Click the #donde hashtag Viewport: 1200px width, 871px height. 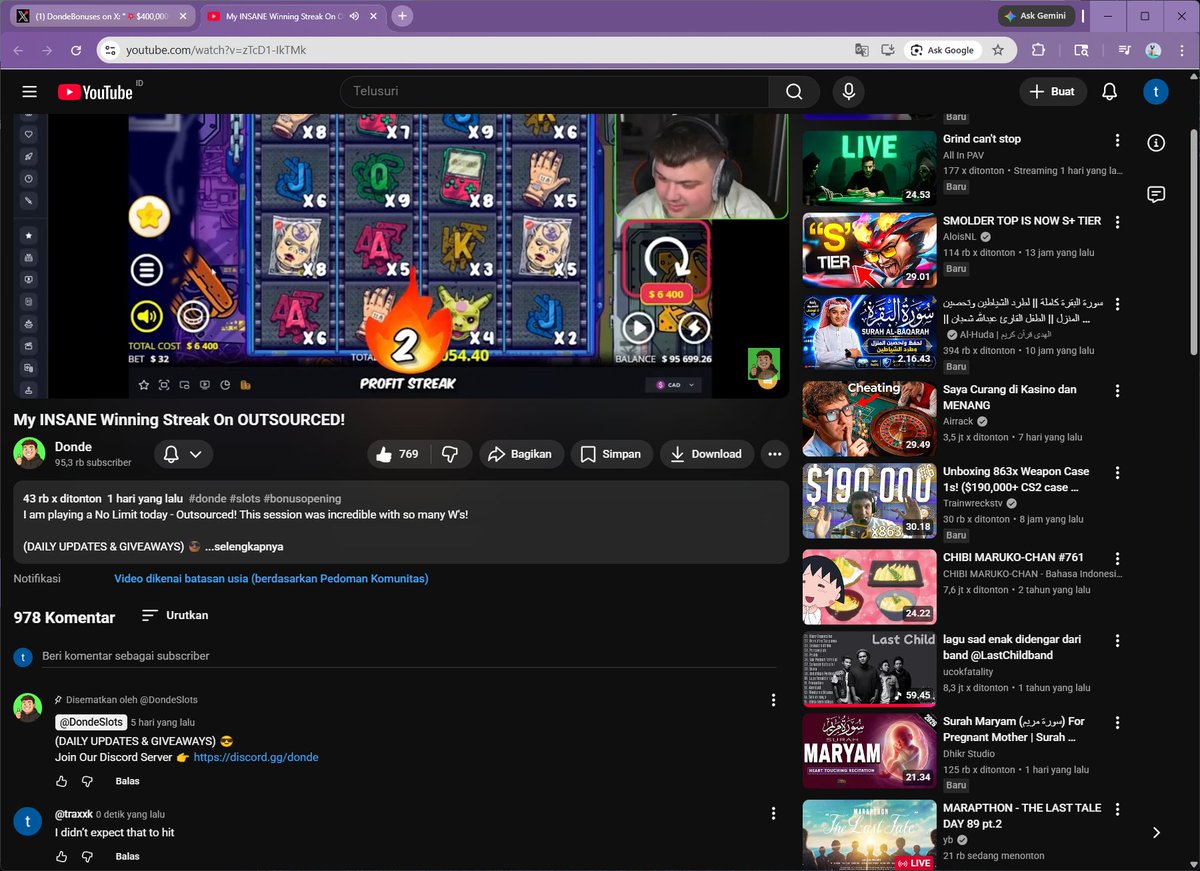pyautogui.click(x=206, y=498)
